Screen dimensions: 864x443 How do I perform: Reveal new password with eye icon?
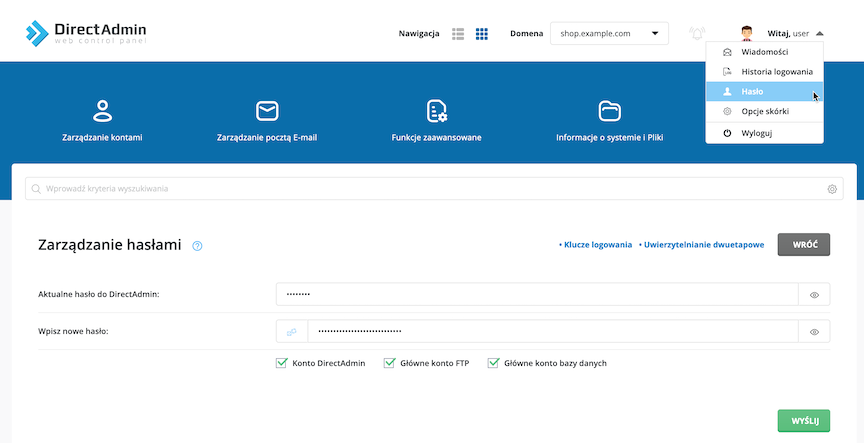[814, 332]
